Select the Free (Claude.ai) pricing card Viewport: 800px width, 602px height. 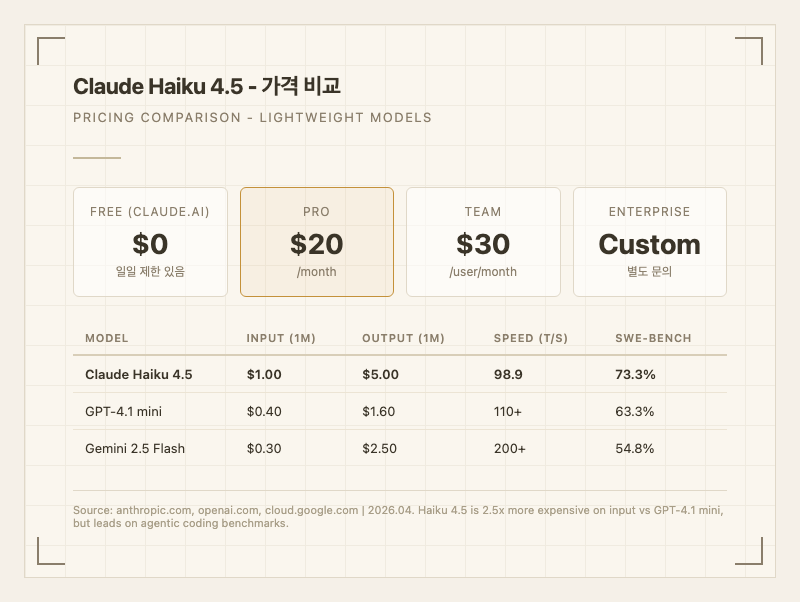(x=150, y=242)
